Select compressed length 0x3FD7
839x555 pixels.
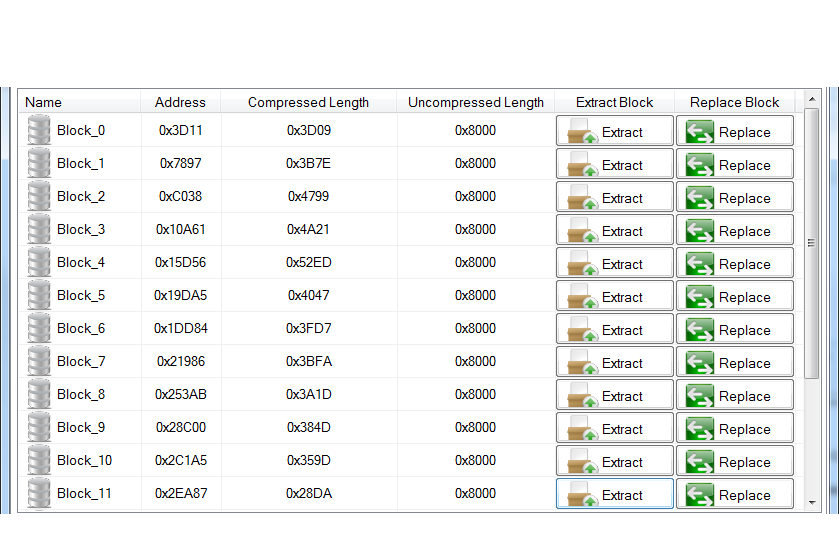pyautogui.click(x=308, y=328)
